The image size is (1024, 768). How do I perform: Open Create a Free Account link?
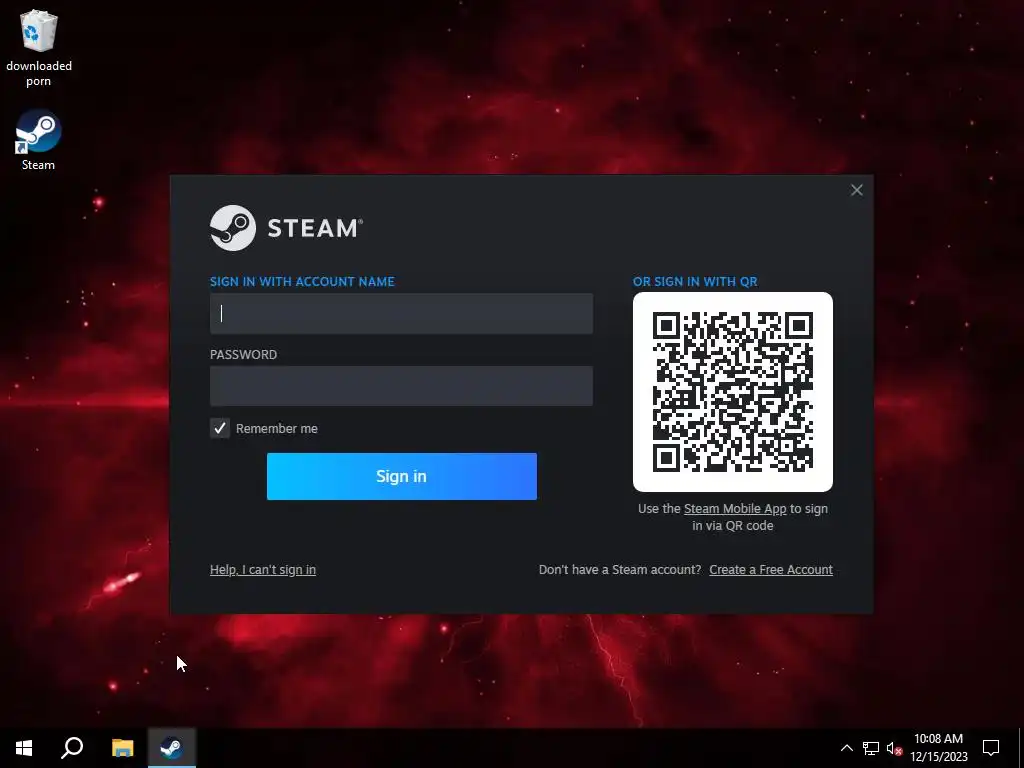point(771,569)
